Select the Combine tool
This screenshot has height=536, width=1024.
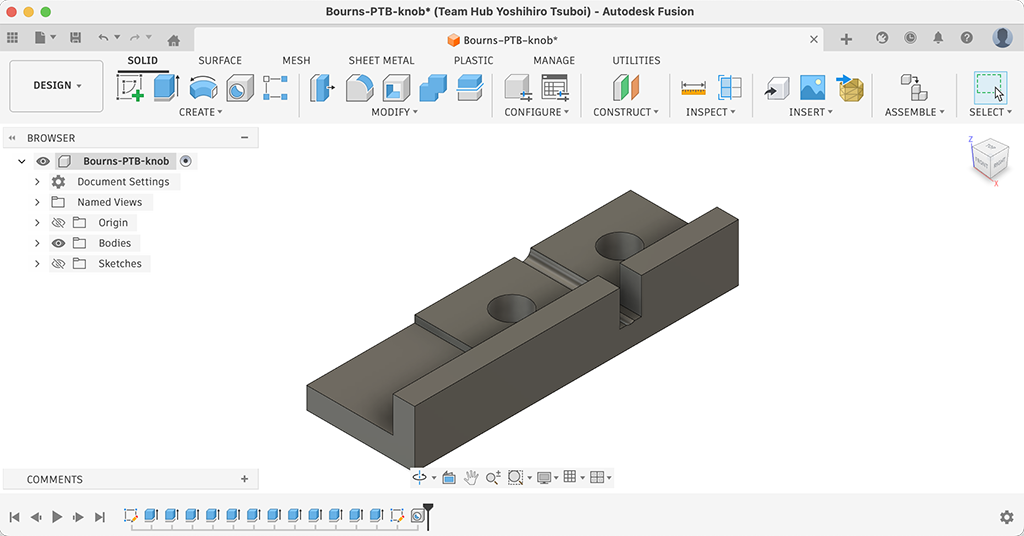[432, 87]
